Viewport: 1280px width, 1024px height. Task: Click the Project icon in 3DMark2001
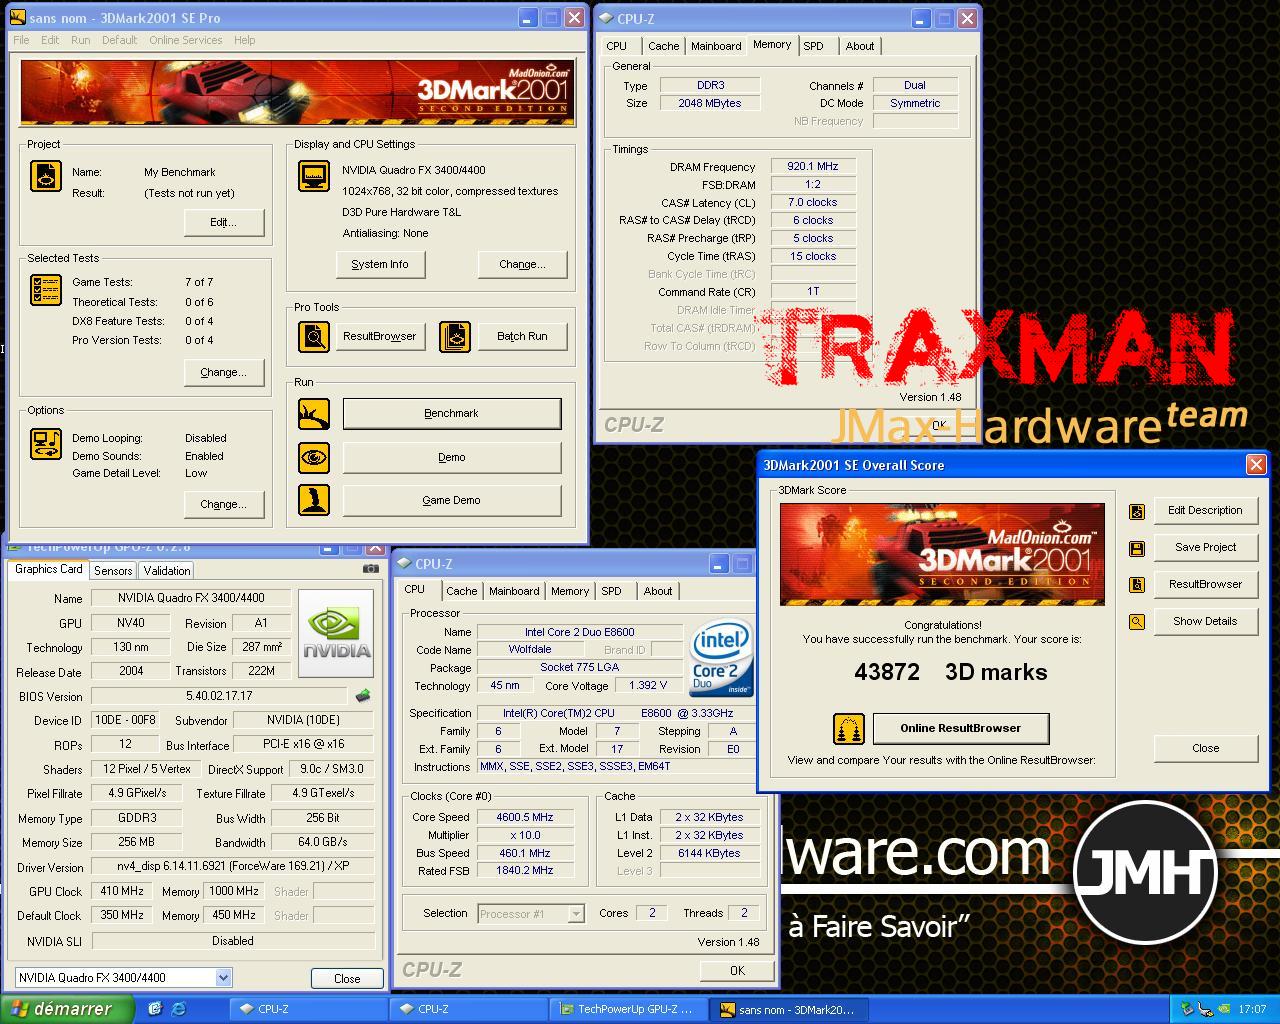click(46, 176)
